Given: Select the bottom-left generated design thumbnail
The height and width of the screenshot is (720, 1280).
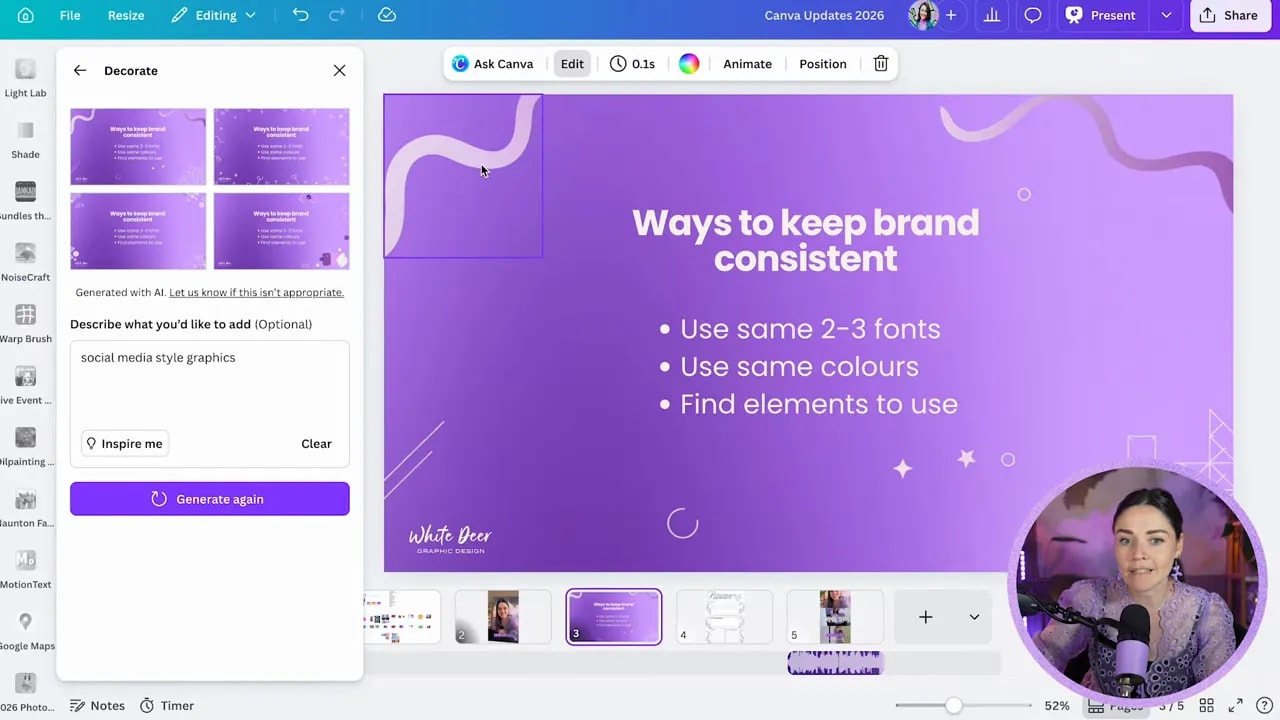Looking at the screenshot, I should [138, 231].
